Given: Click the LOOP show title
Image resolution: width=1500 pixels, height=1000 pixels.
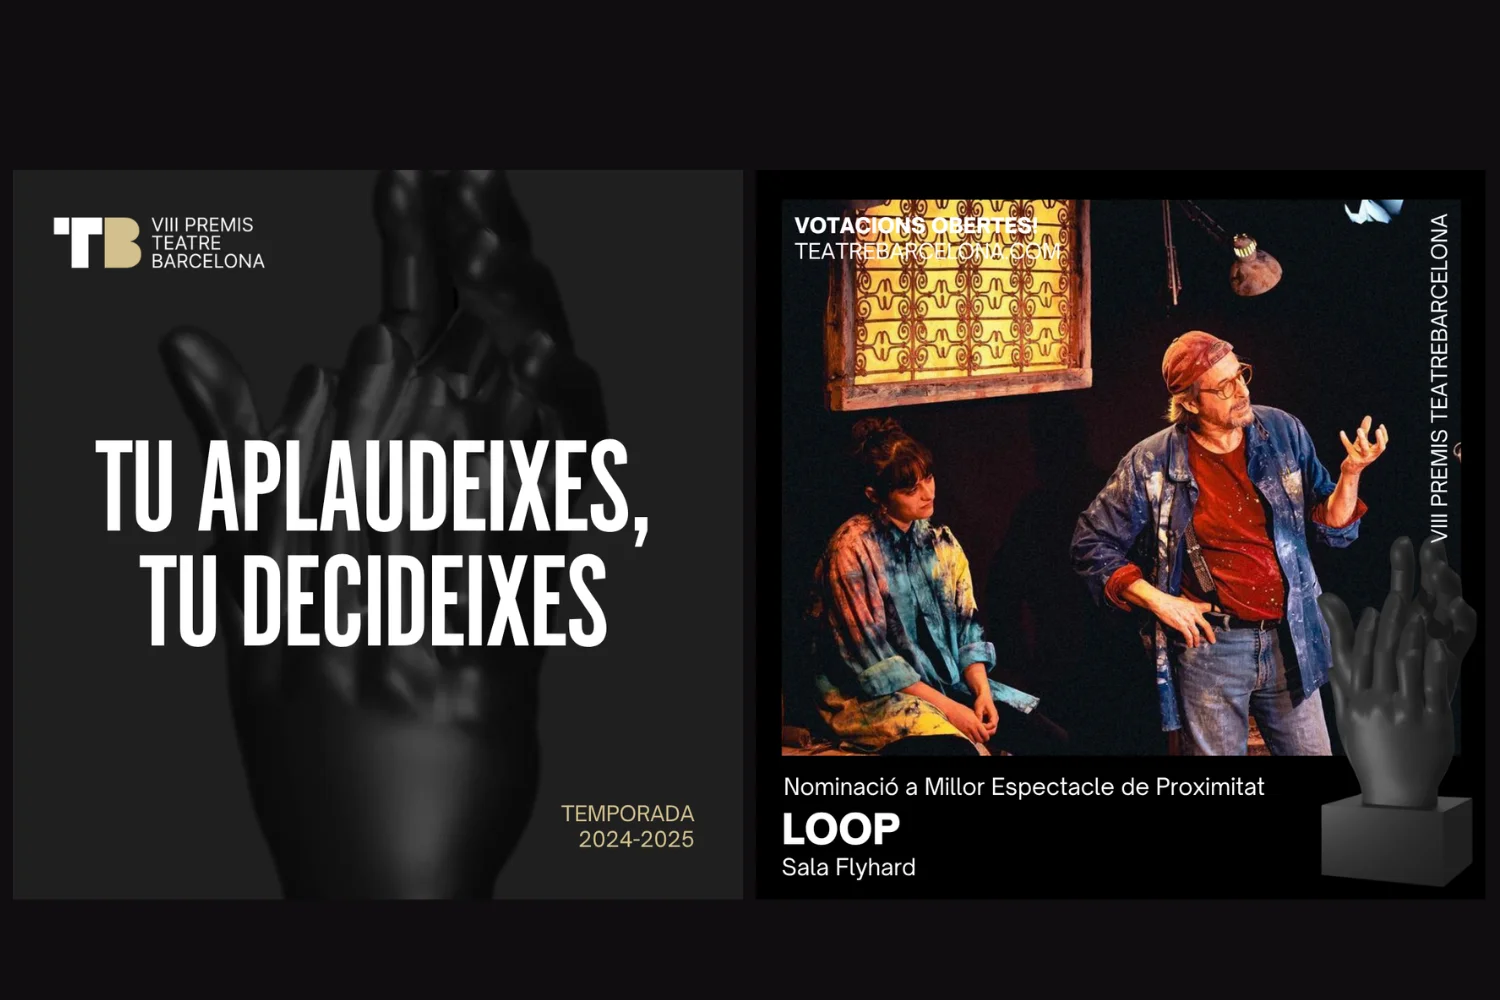Looking at the screenshot, I should [x=841, y=829].
